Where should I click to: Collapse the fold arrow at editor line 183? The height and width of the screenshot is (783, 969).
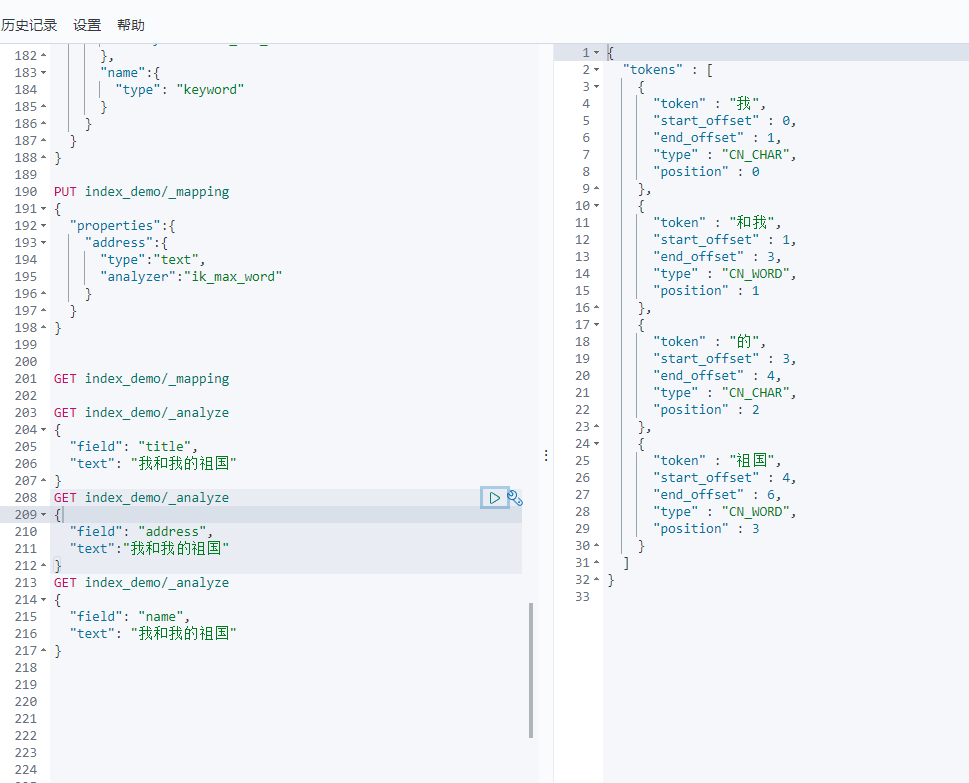pyautogui.click(x=44, y=73)
